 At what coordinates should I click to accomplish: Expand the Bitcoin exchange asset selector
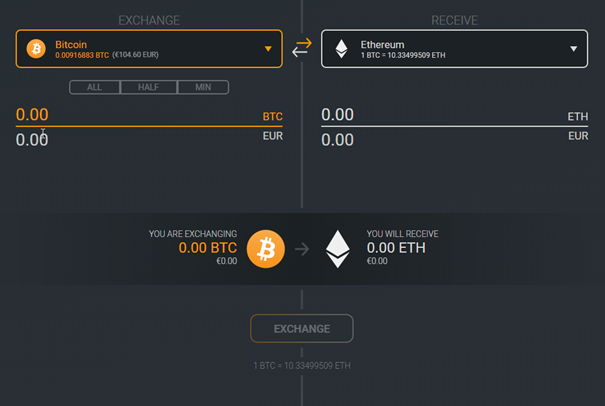click(150, 48)
